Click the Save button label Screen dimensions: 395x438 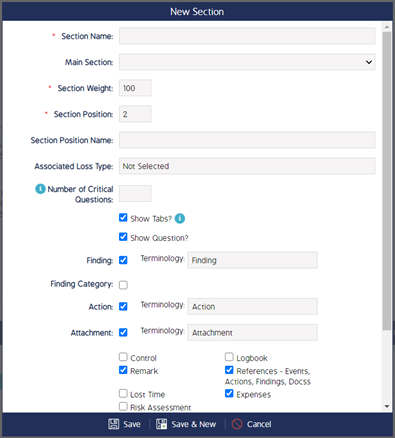(132, 424)
